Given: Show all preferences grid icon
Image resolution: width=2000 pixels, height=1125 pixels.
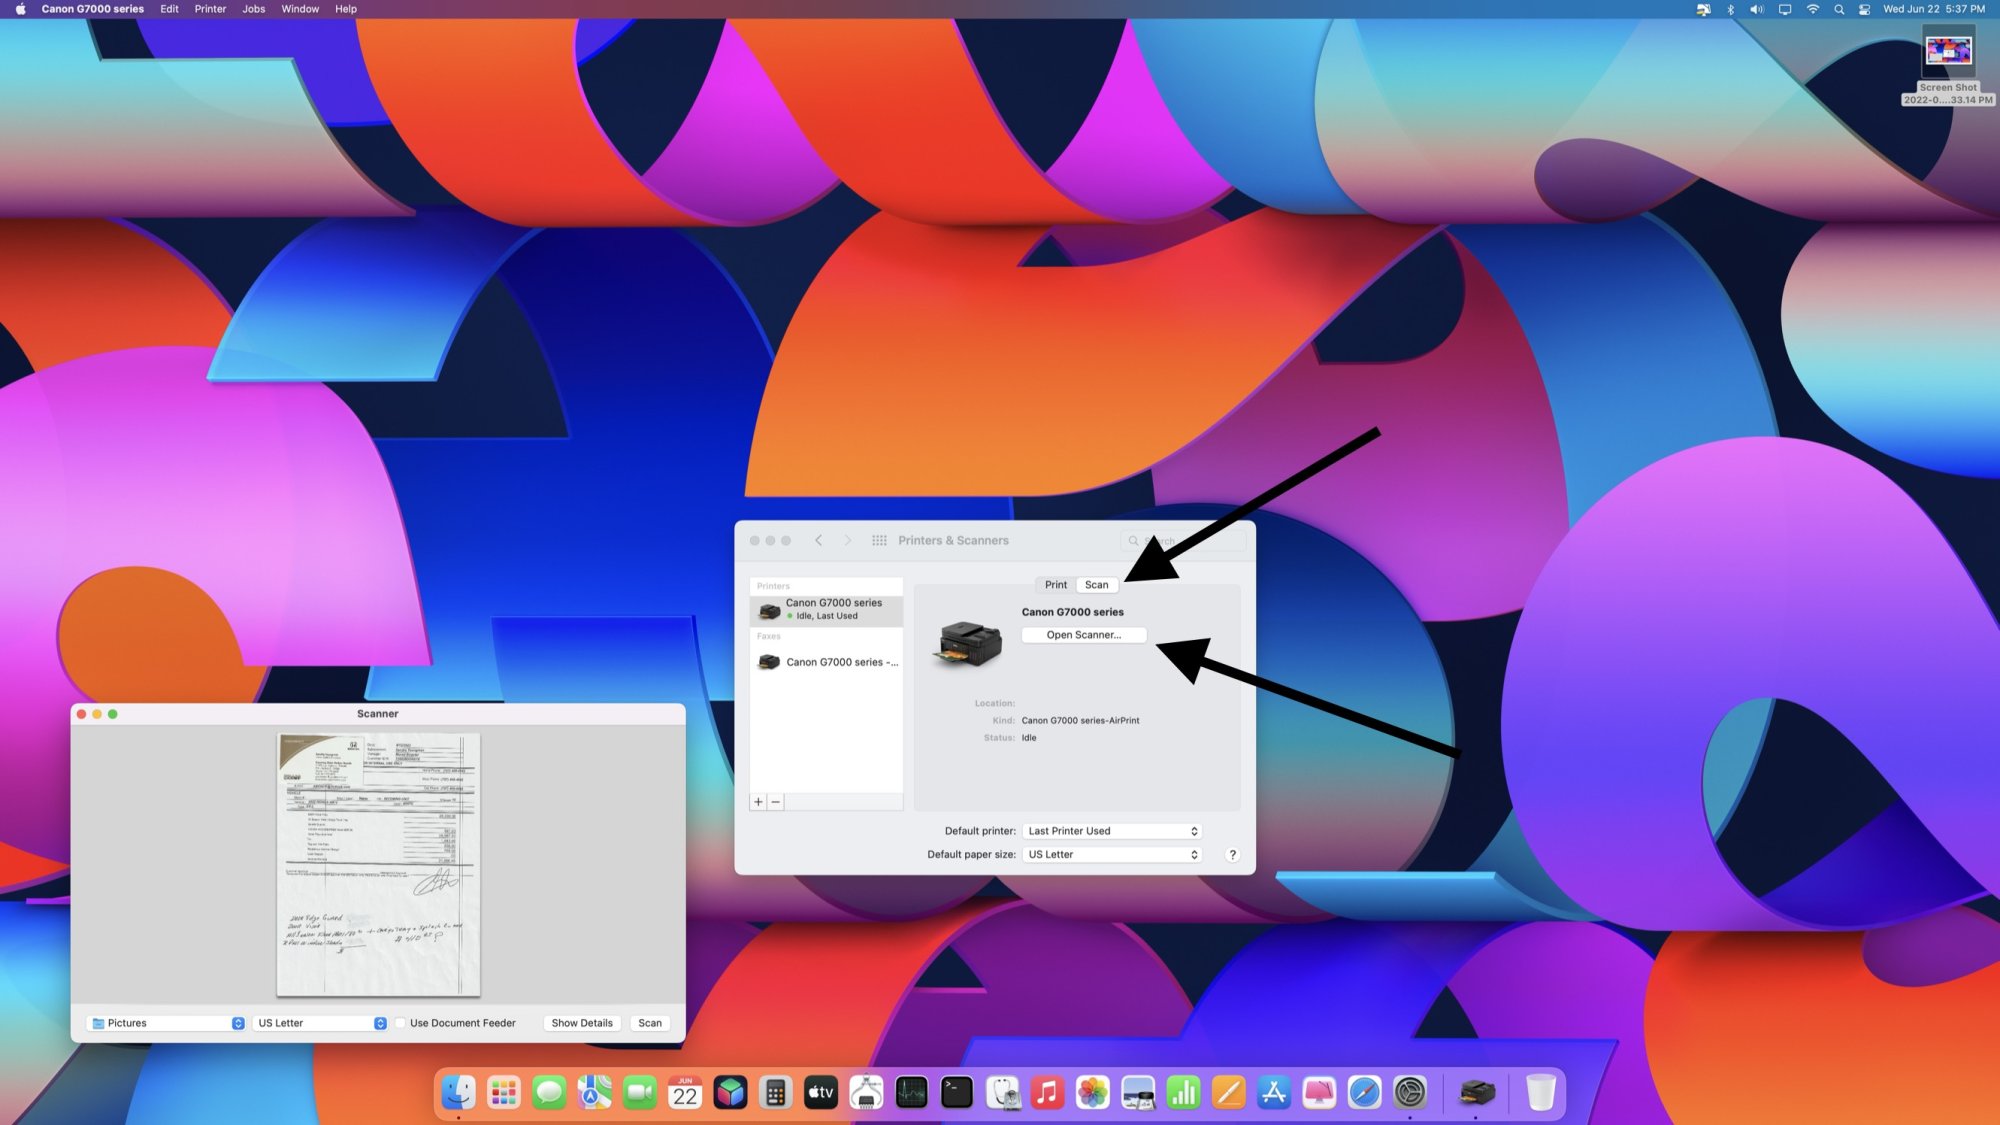Looking at the screenshot, I should [879, 540].
